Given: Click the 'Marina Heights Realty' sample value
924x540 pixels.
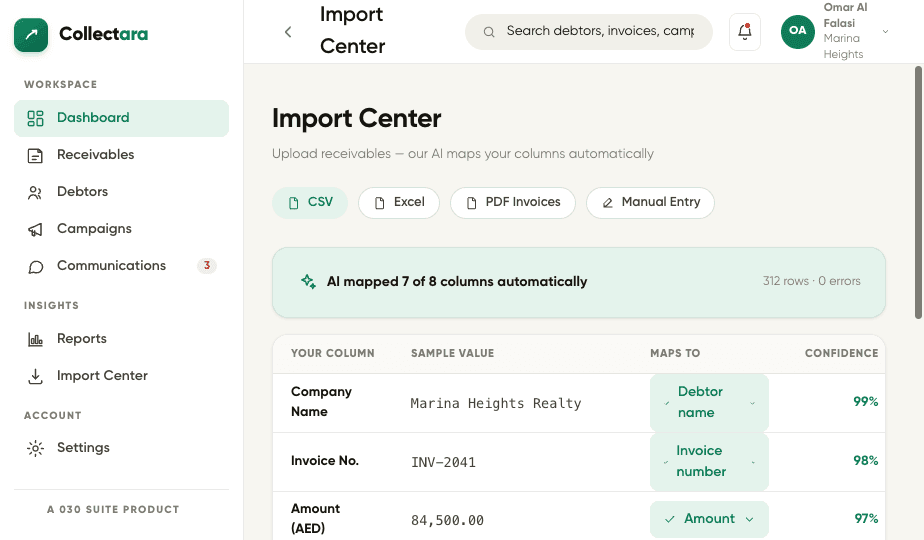Looking at the screenshot, I should point(496,403).
